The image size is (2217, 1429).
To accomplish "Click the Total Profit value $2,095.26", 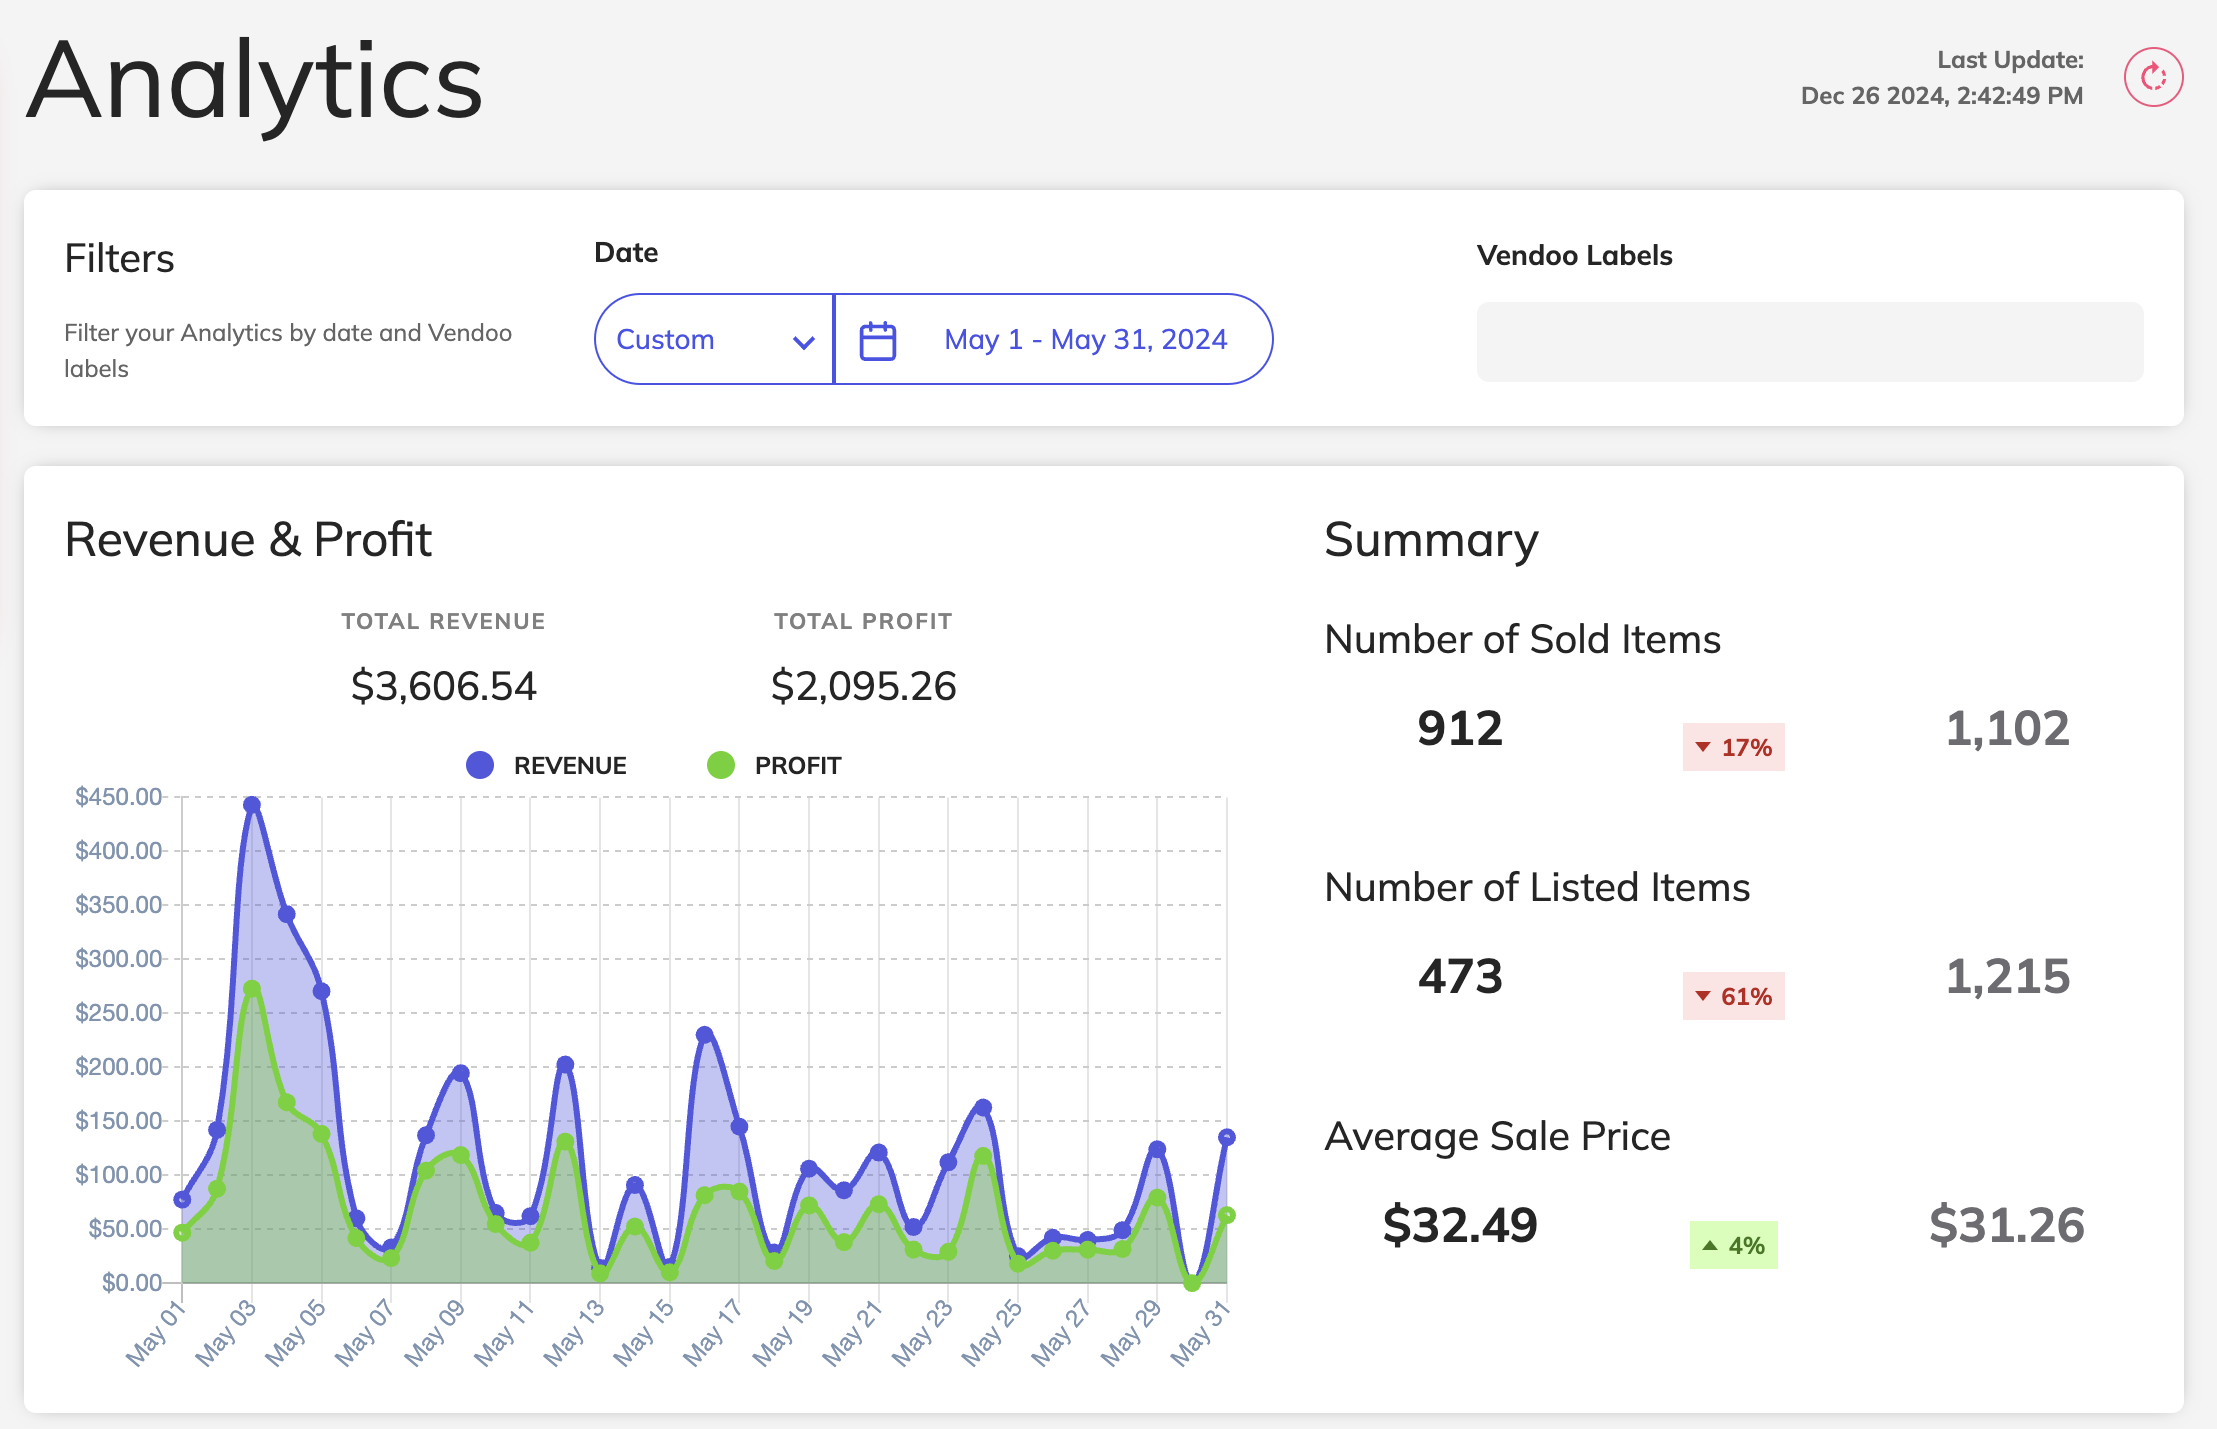I will click(863, 686).
